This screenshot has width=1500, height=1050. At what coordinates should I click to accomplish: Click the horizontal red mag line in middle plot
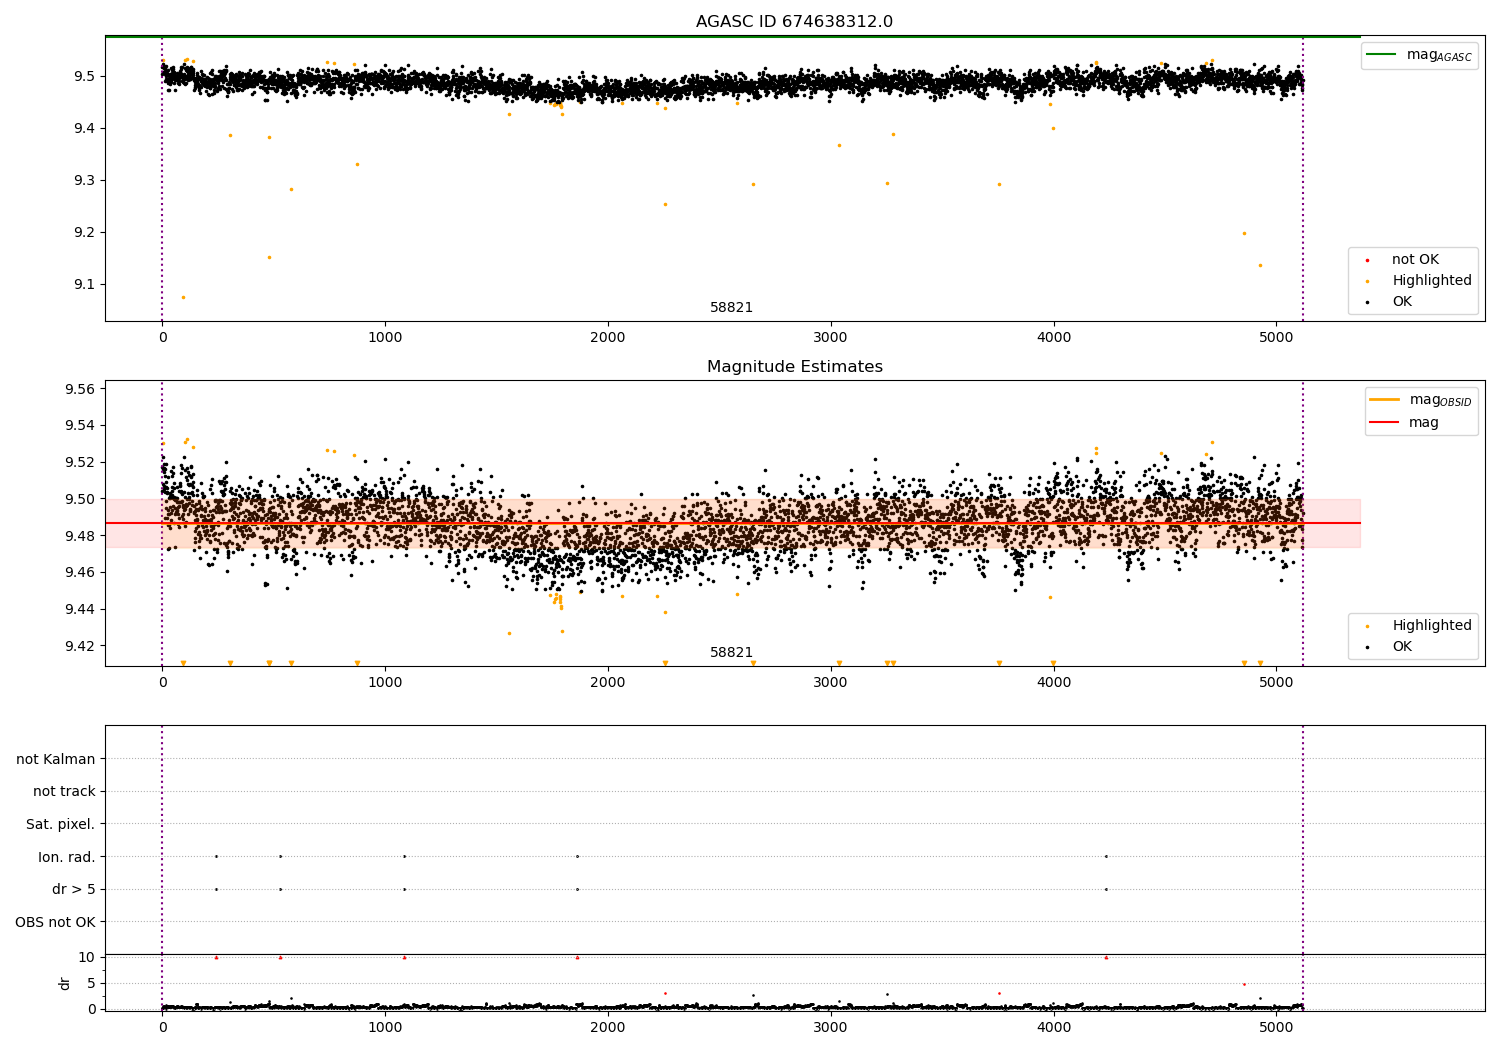(732, 523)
